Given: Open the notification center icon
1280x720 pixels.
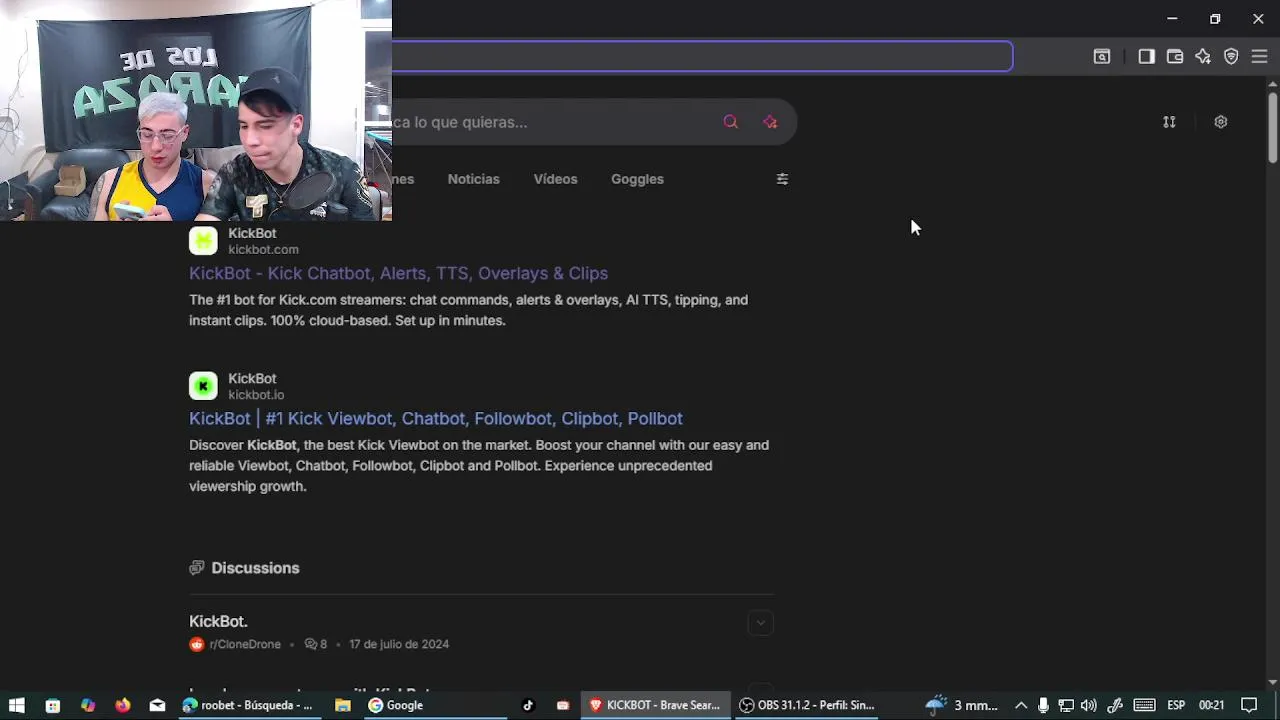Looking at the screenshot, I should (1249, 705).
